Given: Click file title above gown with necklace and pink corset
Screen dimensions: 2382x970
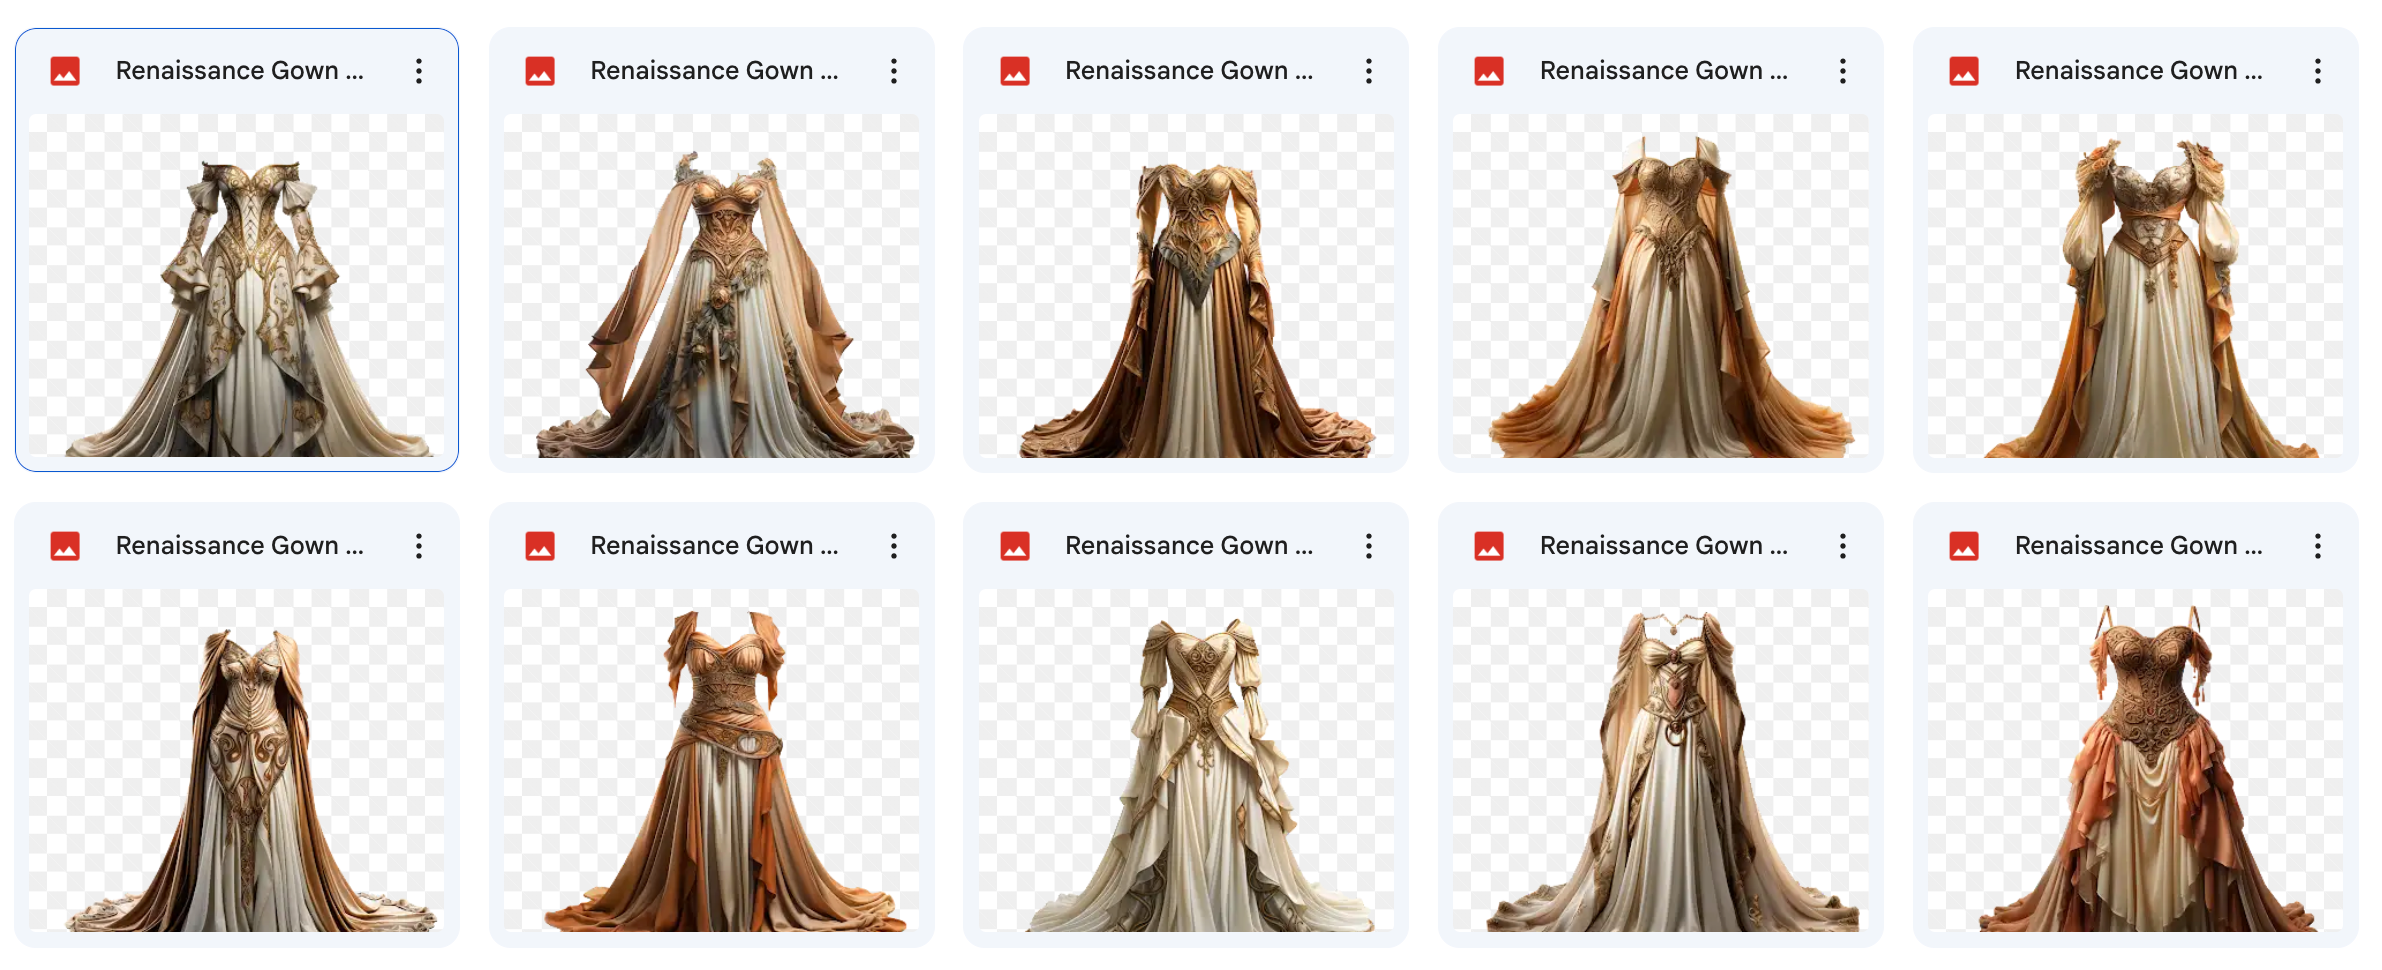Looking at the screenshot, I should pos(1664,546).
